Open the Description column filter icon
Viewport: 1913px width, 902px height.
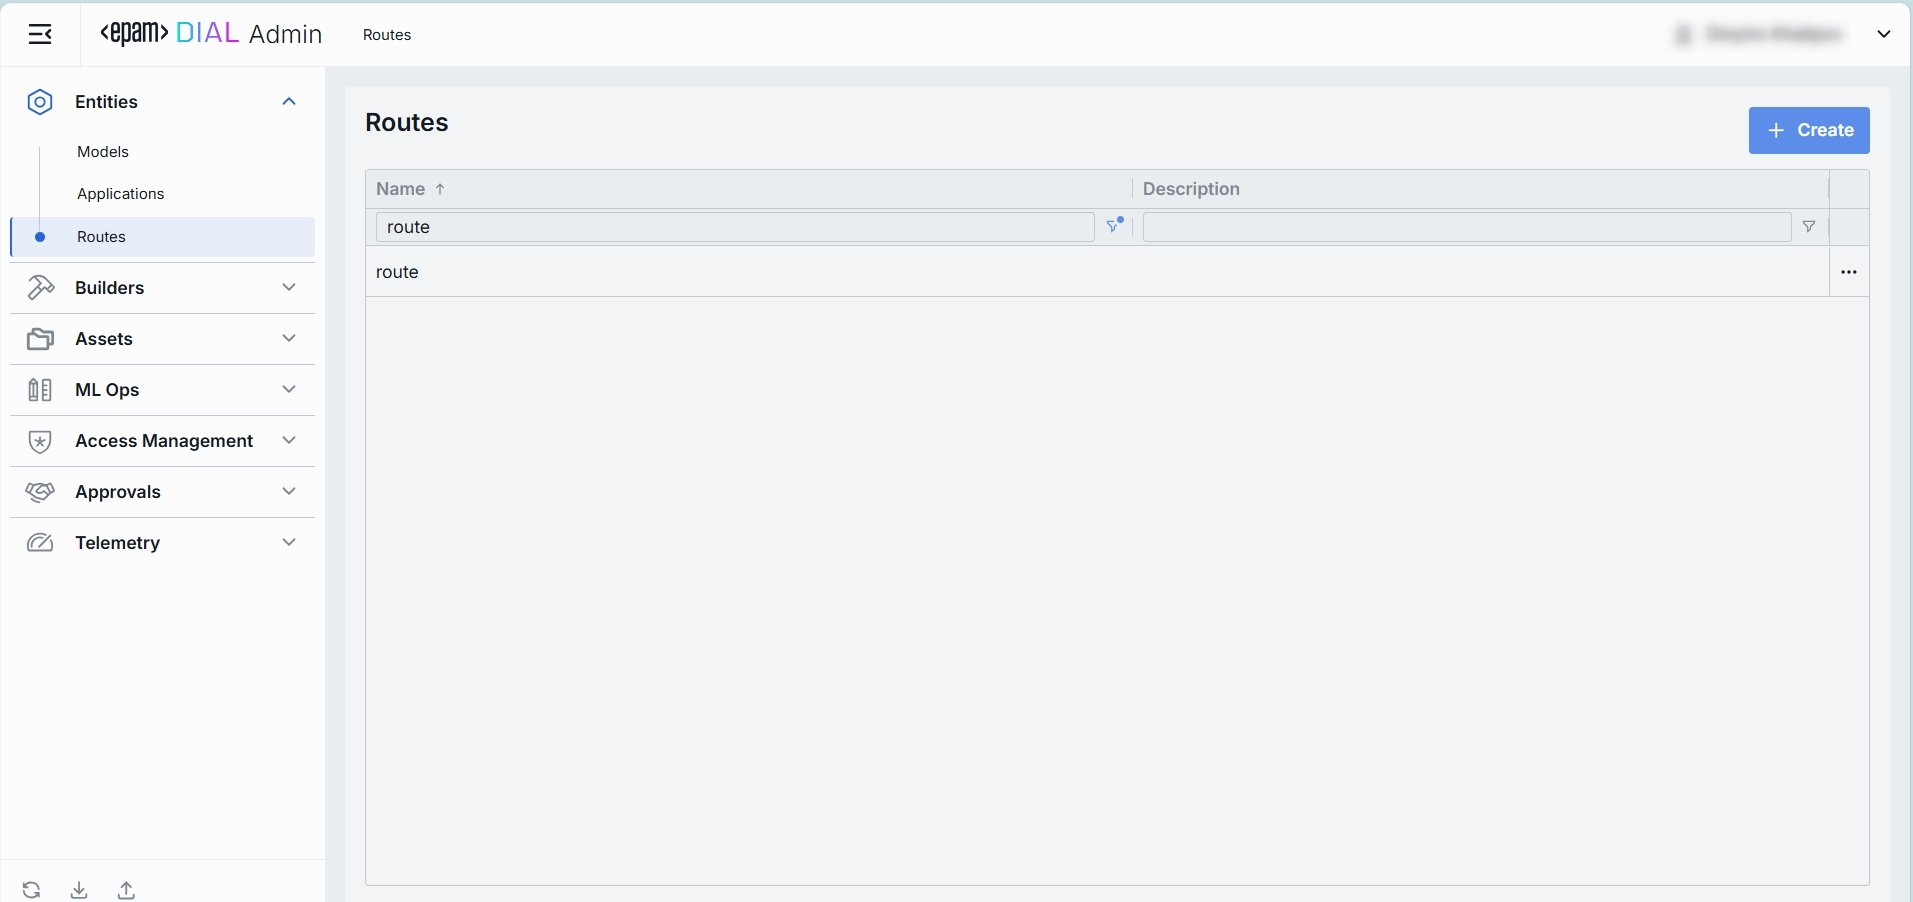[1809, 227]
